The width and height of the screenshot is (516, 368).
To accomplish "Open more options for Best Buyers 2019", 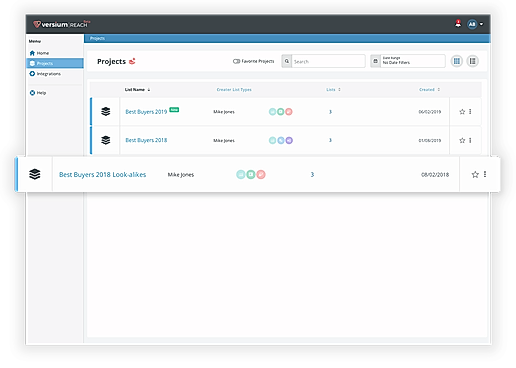I will tap(470, 112).
